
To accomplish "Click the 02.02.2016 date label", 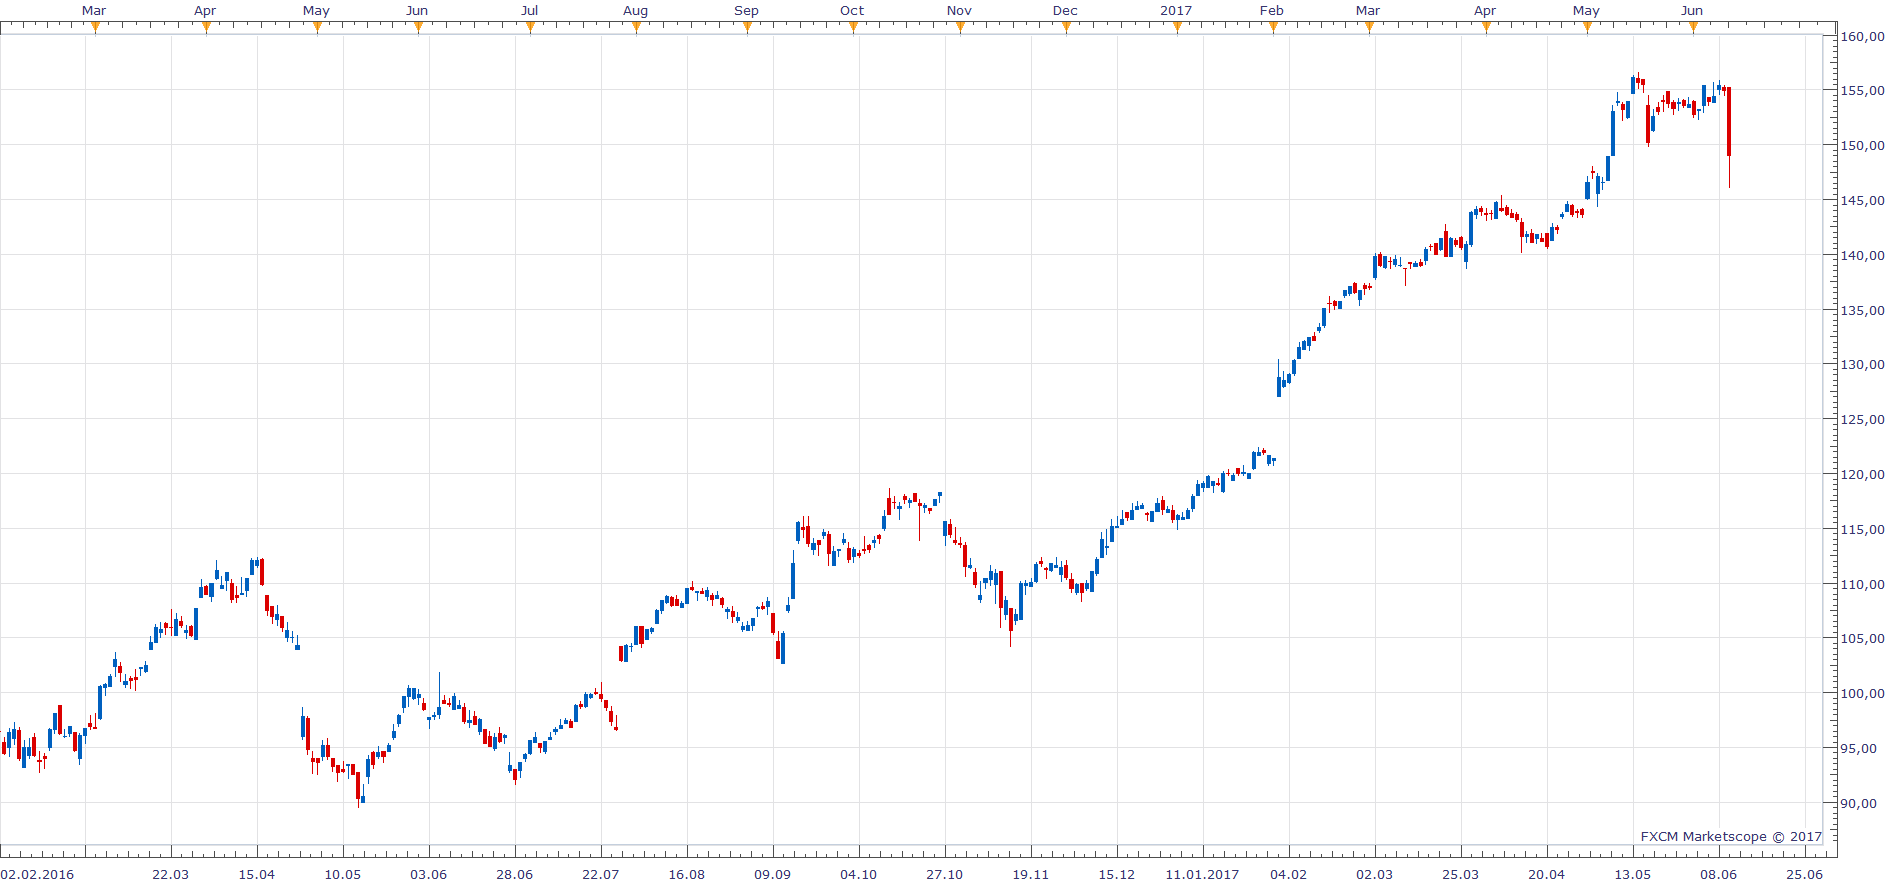I will coord(37,874).
